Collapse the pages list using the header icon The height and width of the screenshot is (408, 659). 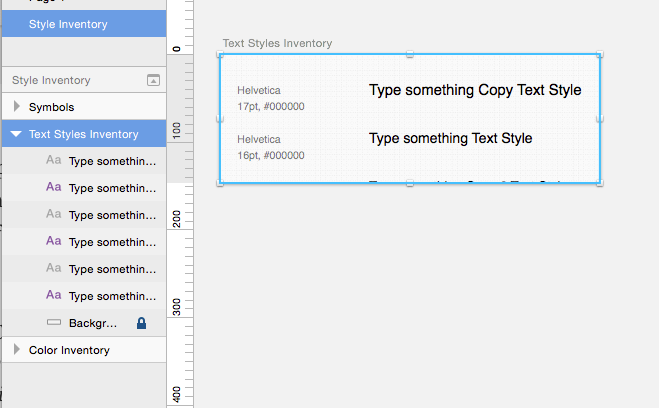click(153, 80)
